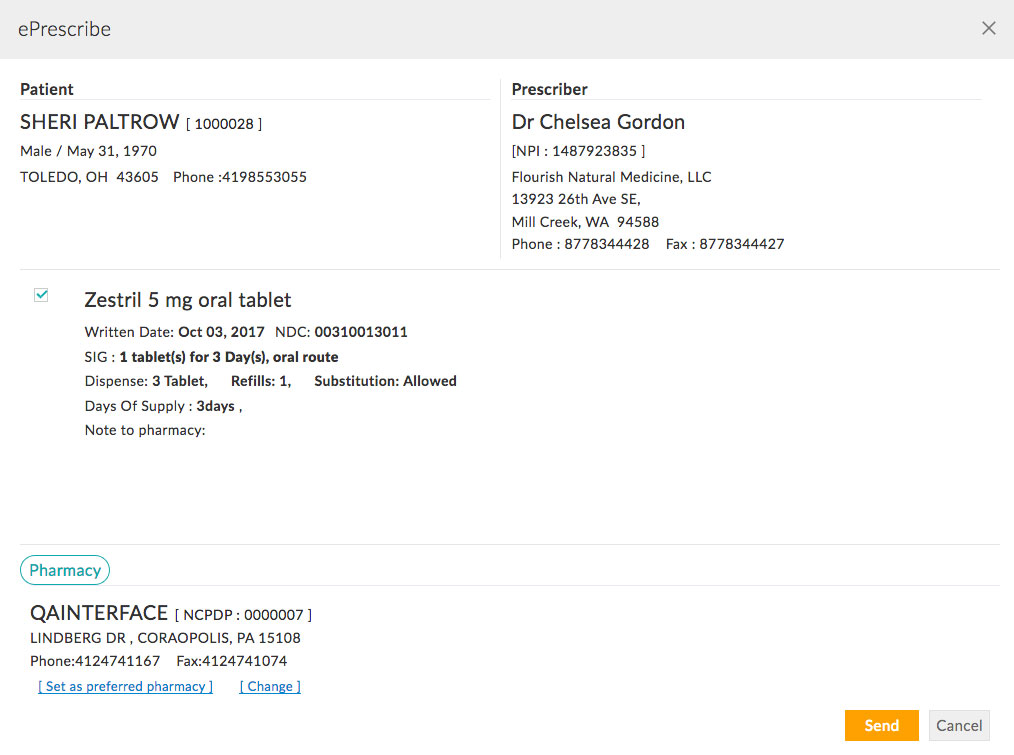Screen dimensions: 1014x755
Task: Click the Note to pharmacy label
Action: tap(144, 430)
